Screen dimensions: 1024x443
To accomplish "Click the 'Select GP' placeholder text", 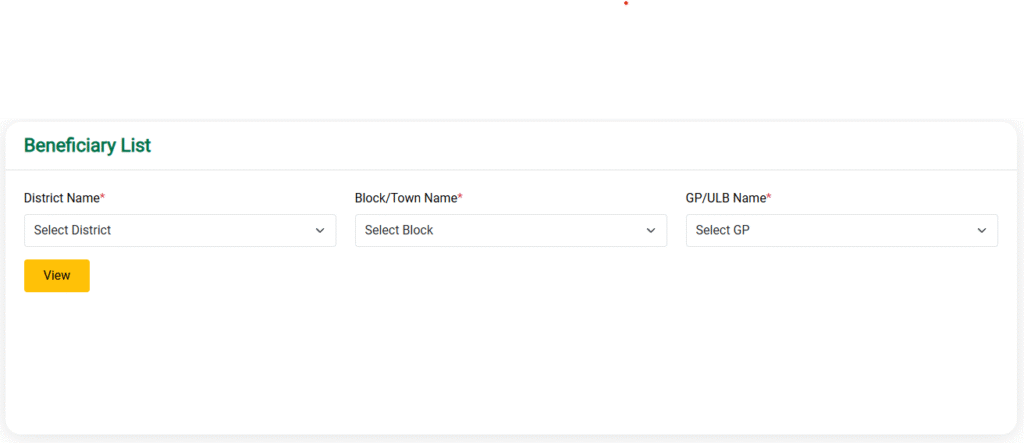I will click(722, 231).
